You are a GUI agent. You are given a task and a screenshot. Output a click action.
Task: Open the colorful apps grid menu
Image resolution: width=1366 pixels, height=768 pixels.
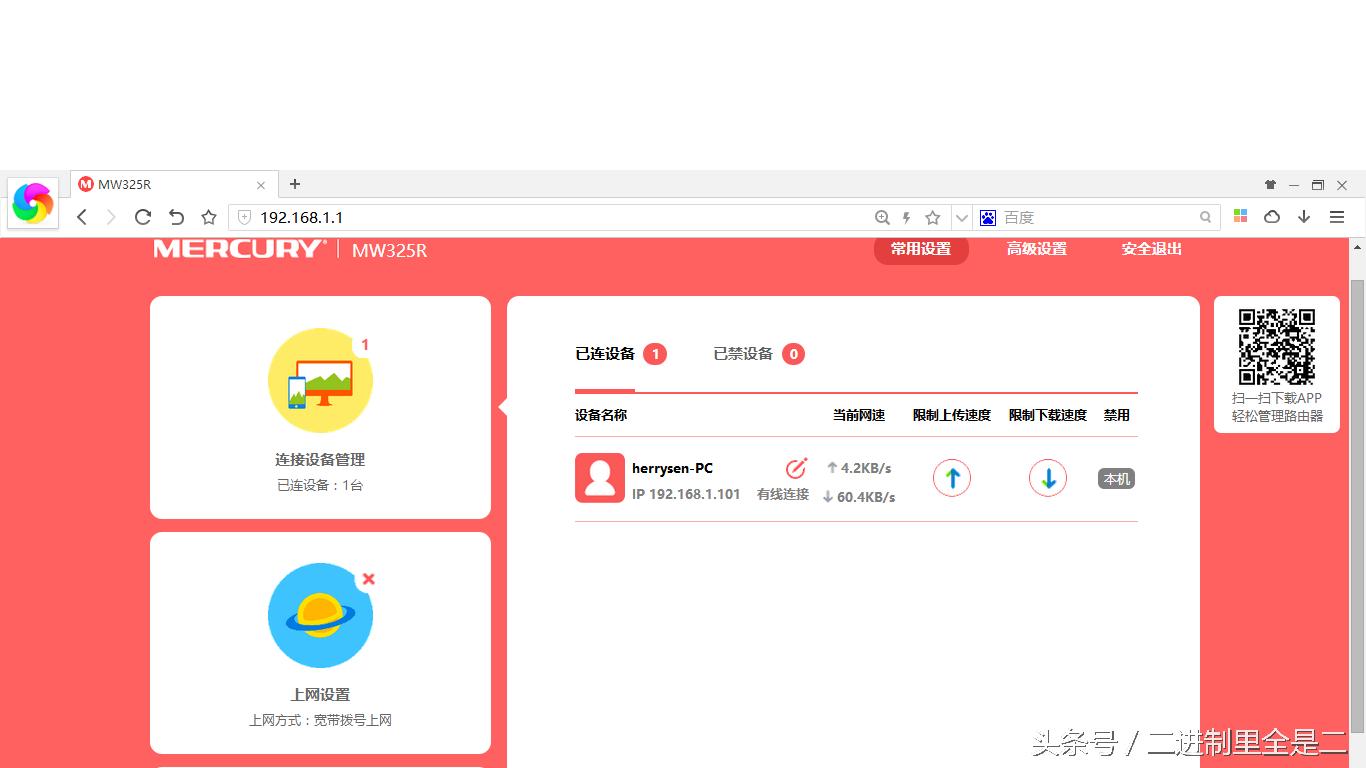click(x=1240, y=217)
